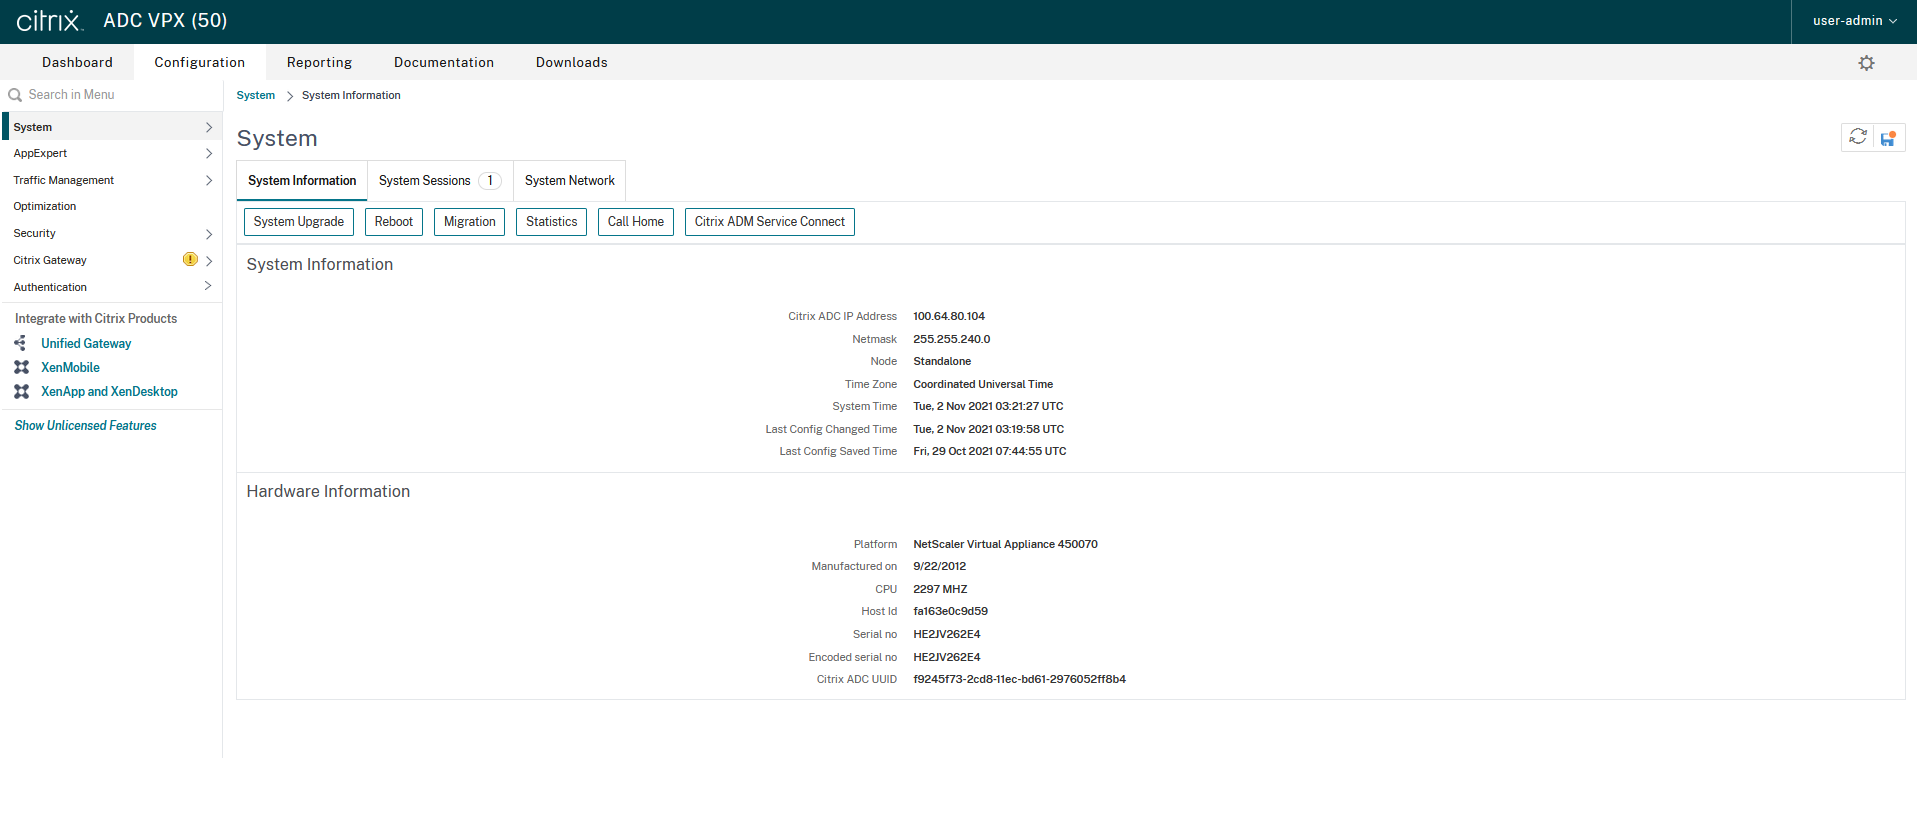Switch to the System Sessions tab

tap(438, 181)
